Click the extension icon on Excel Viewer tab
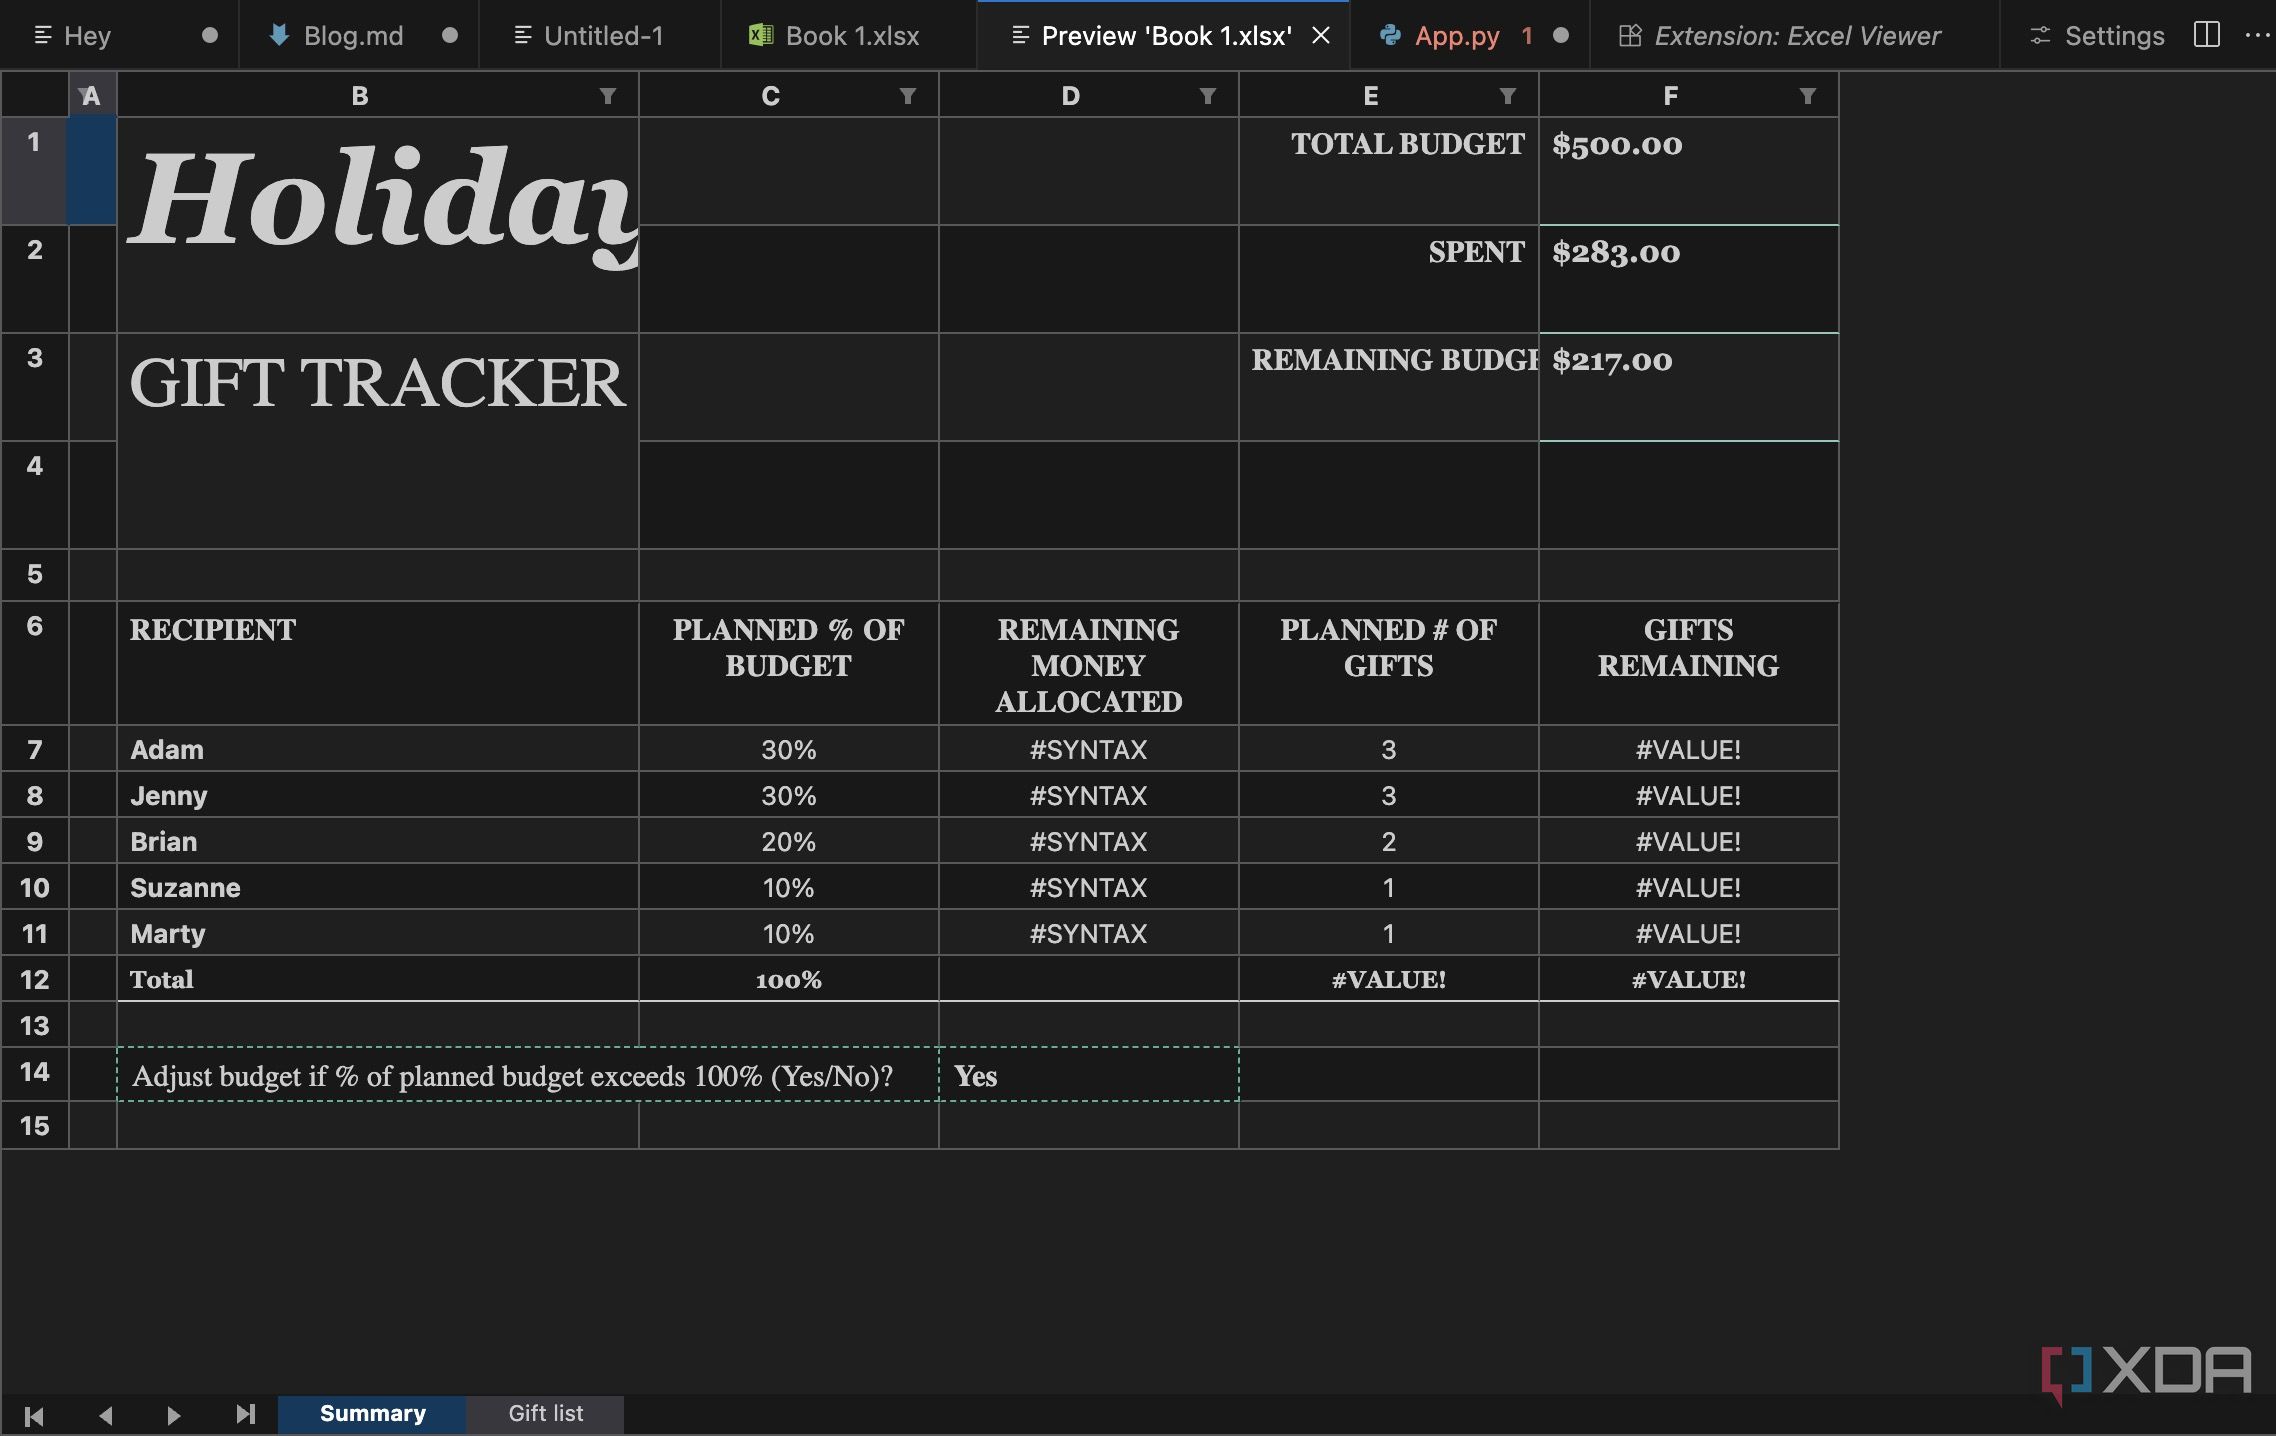2276x1436 pixels. pyautogui.click(x=1630, y=36)
